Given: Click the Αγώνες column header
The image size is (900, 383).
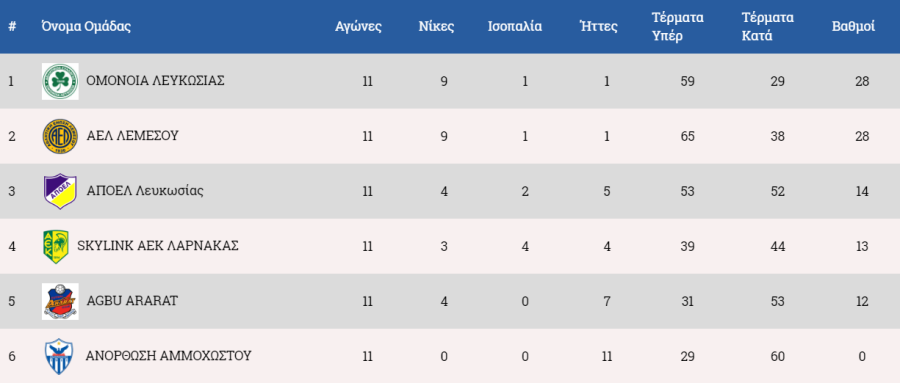Looking at the screenshot, I should coord(358,26).
